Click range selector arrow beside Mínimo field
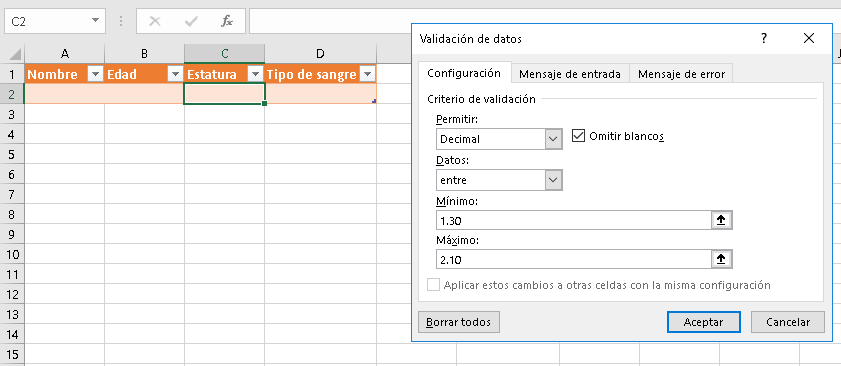Image resolution: width=841 pixels, height=366 pixels. (721, 220)
